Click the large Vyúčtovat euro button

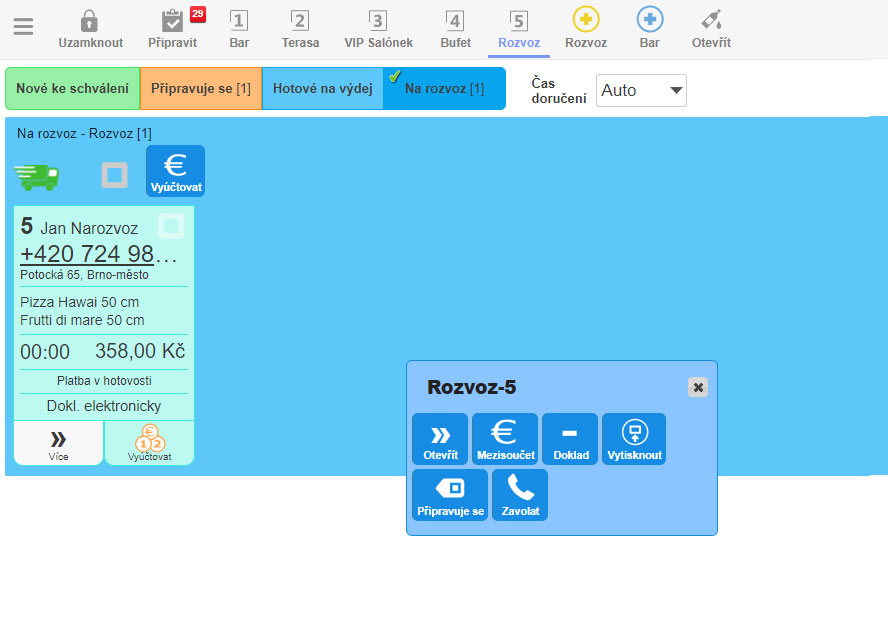tap(175, 171)
